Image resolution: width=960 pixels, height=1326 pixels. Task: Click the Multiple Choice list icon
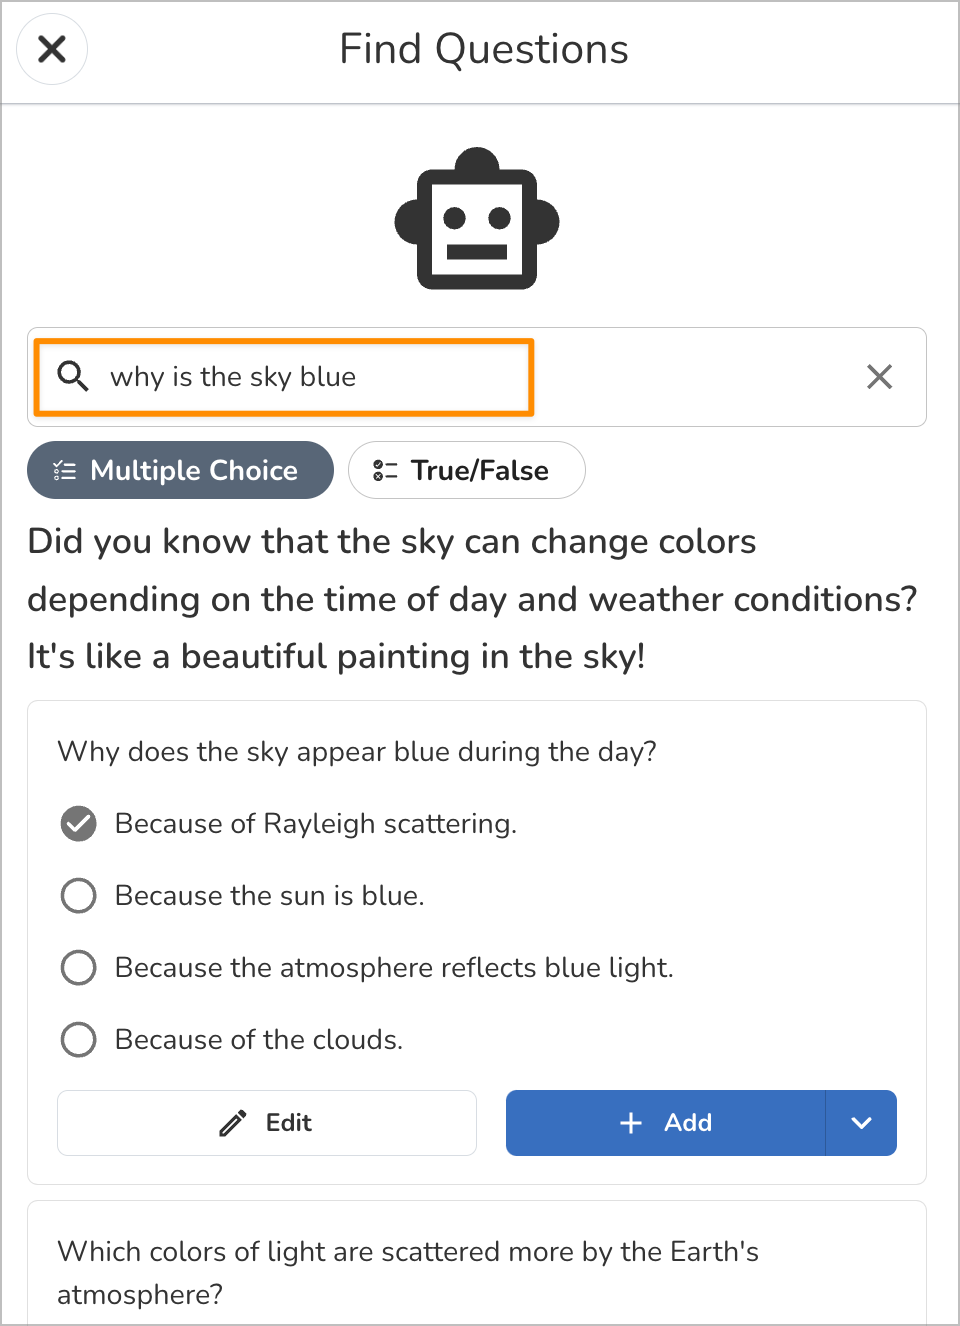[65, 471]
